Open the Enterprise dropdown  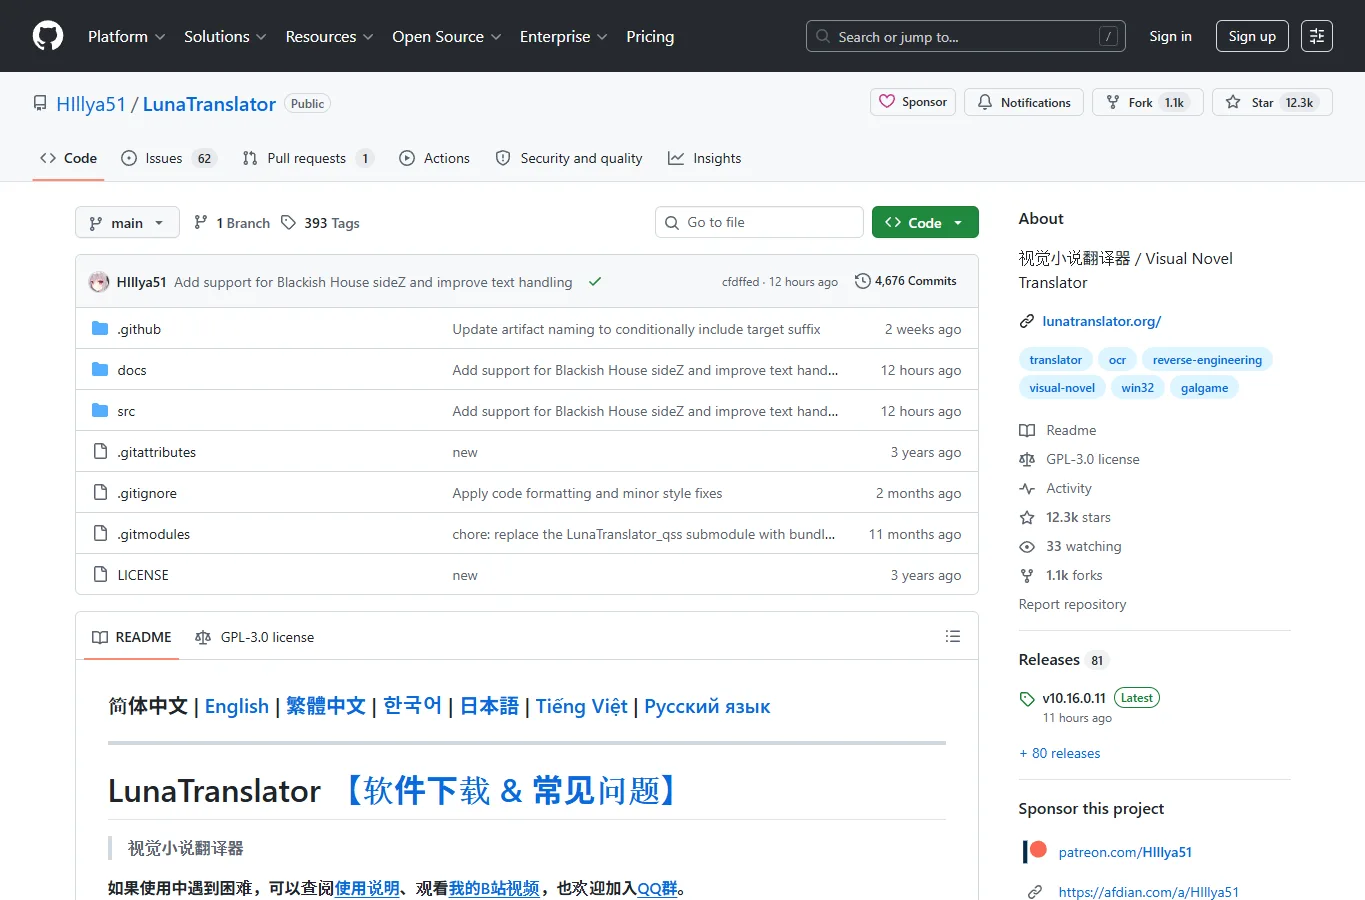tap(563, 36)
